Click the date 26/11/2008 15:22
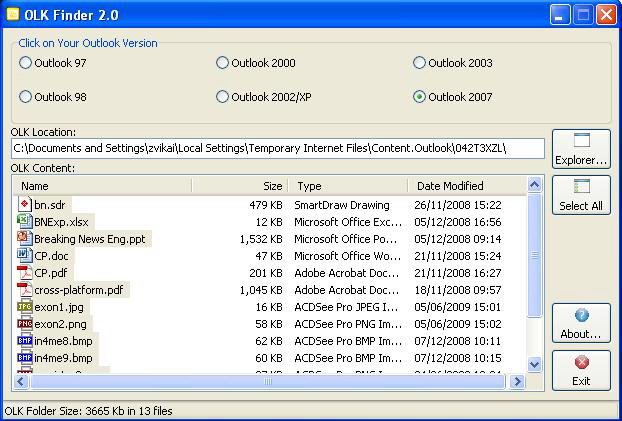The height and width of the screenshot is (421, 622). [458, 205]
